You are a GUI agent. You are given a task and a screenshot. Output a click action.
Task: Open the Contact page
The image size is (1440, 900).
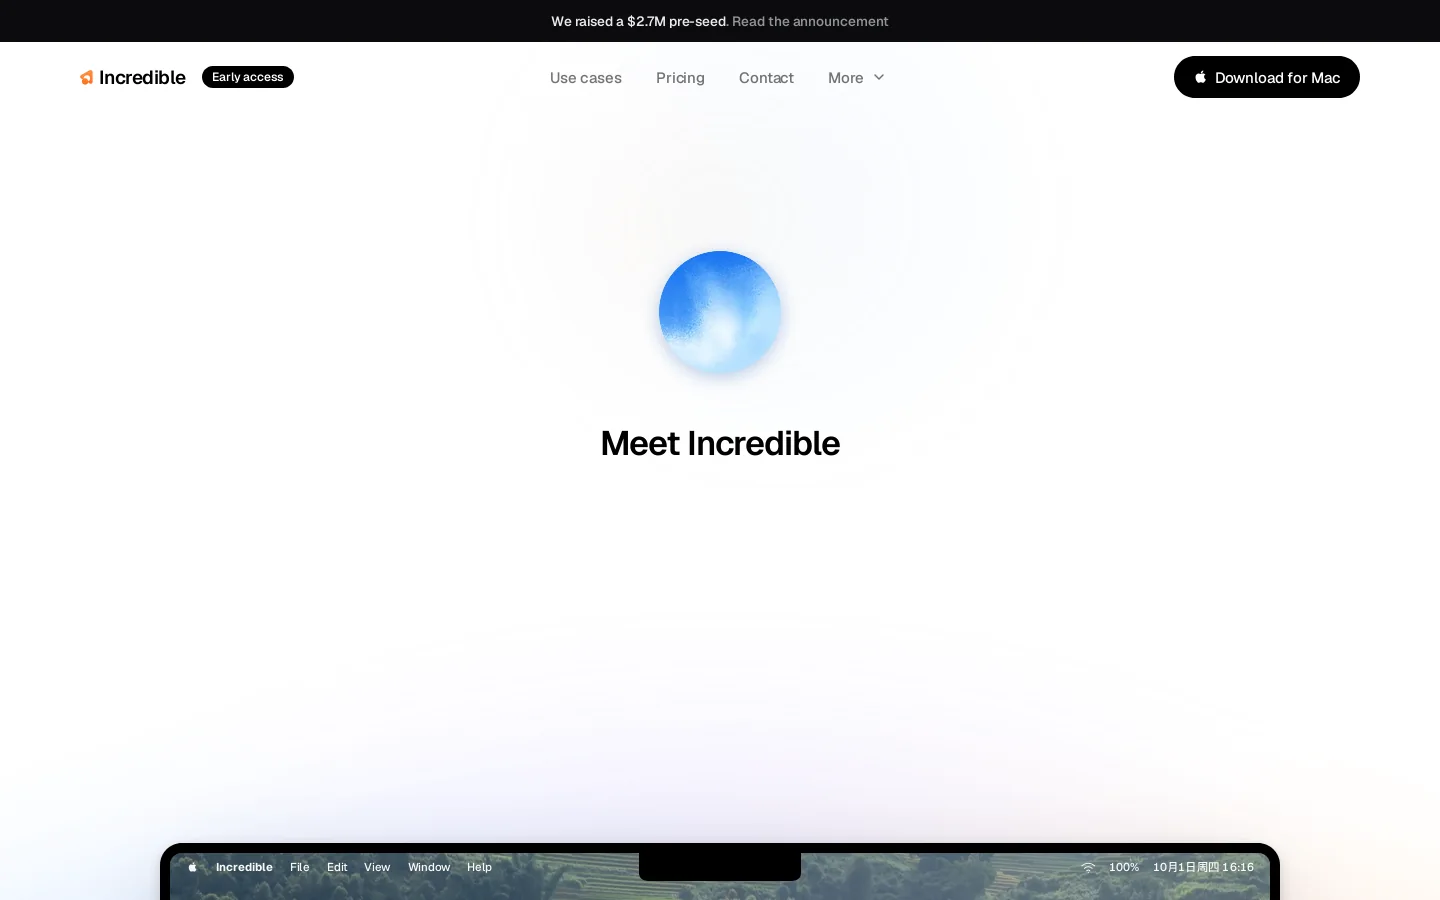[766, 78]
